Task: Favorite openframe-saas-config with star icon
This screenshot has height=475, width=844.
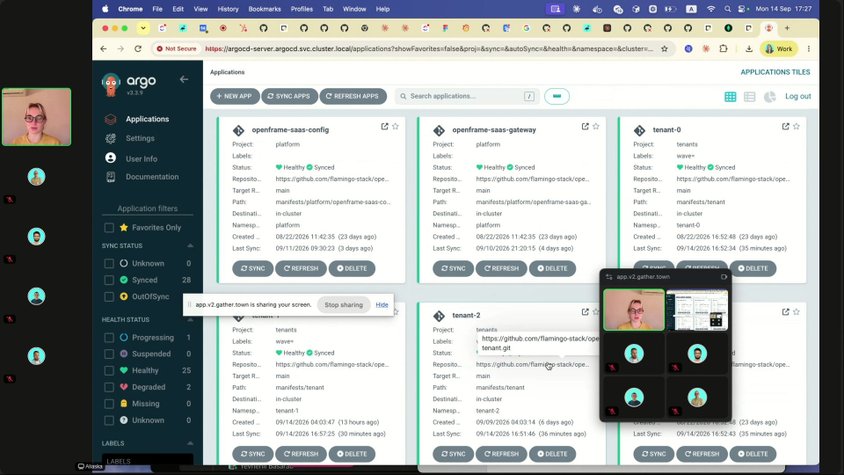Action: [396, 127]
